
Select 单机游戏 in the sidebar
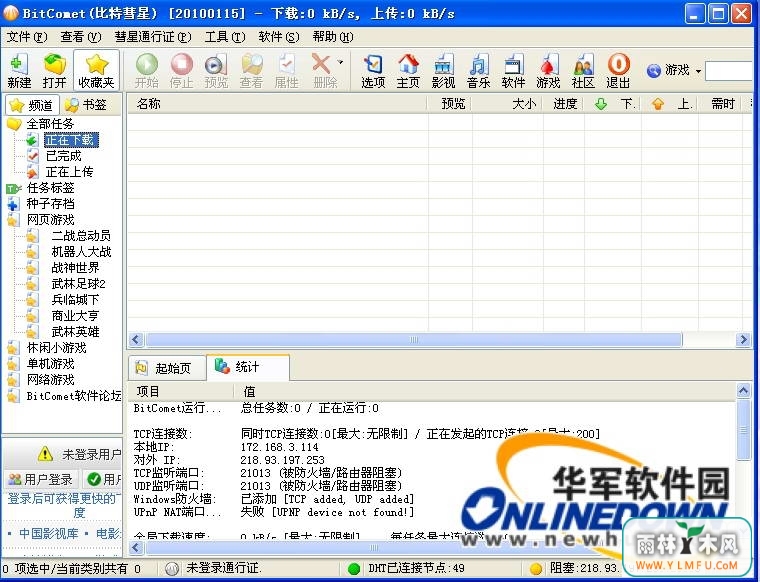50,364
